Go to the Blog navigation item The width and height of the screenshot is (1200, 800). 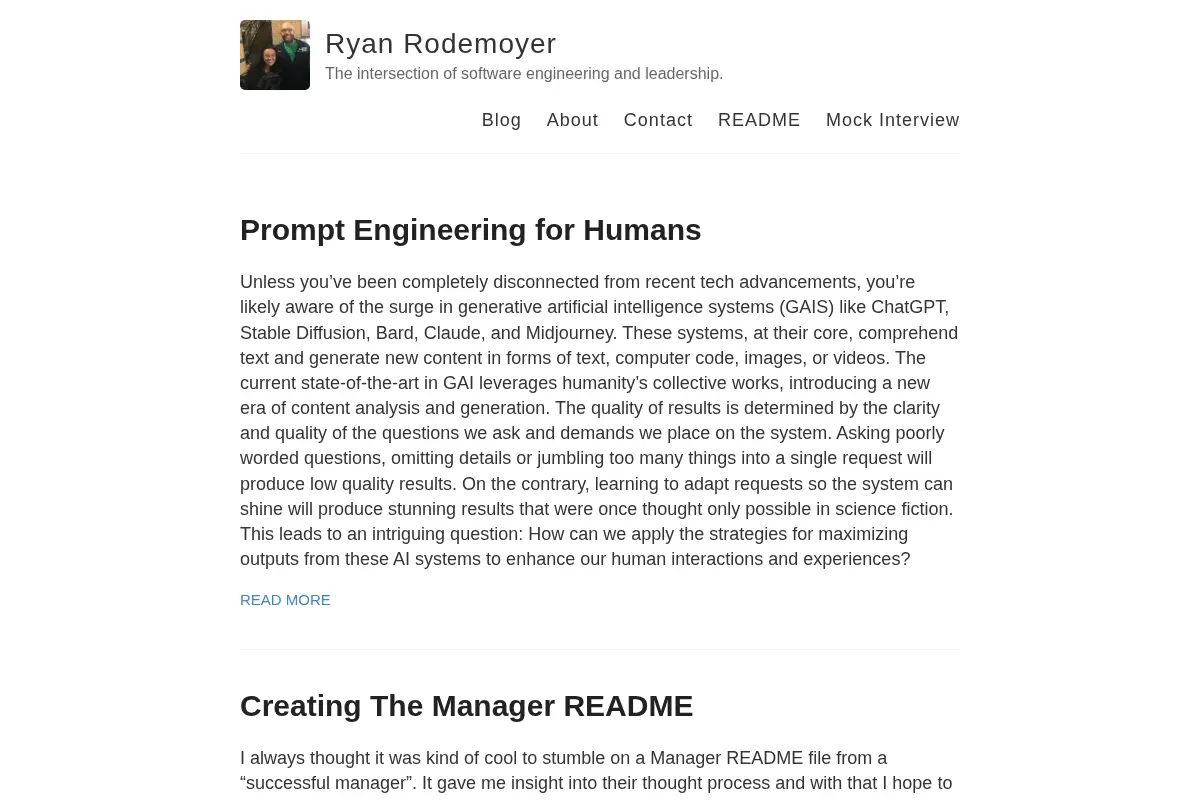click(501, 120)
